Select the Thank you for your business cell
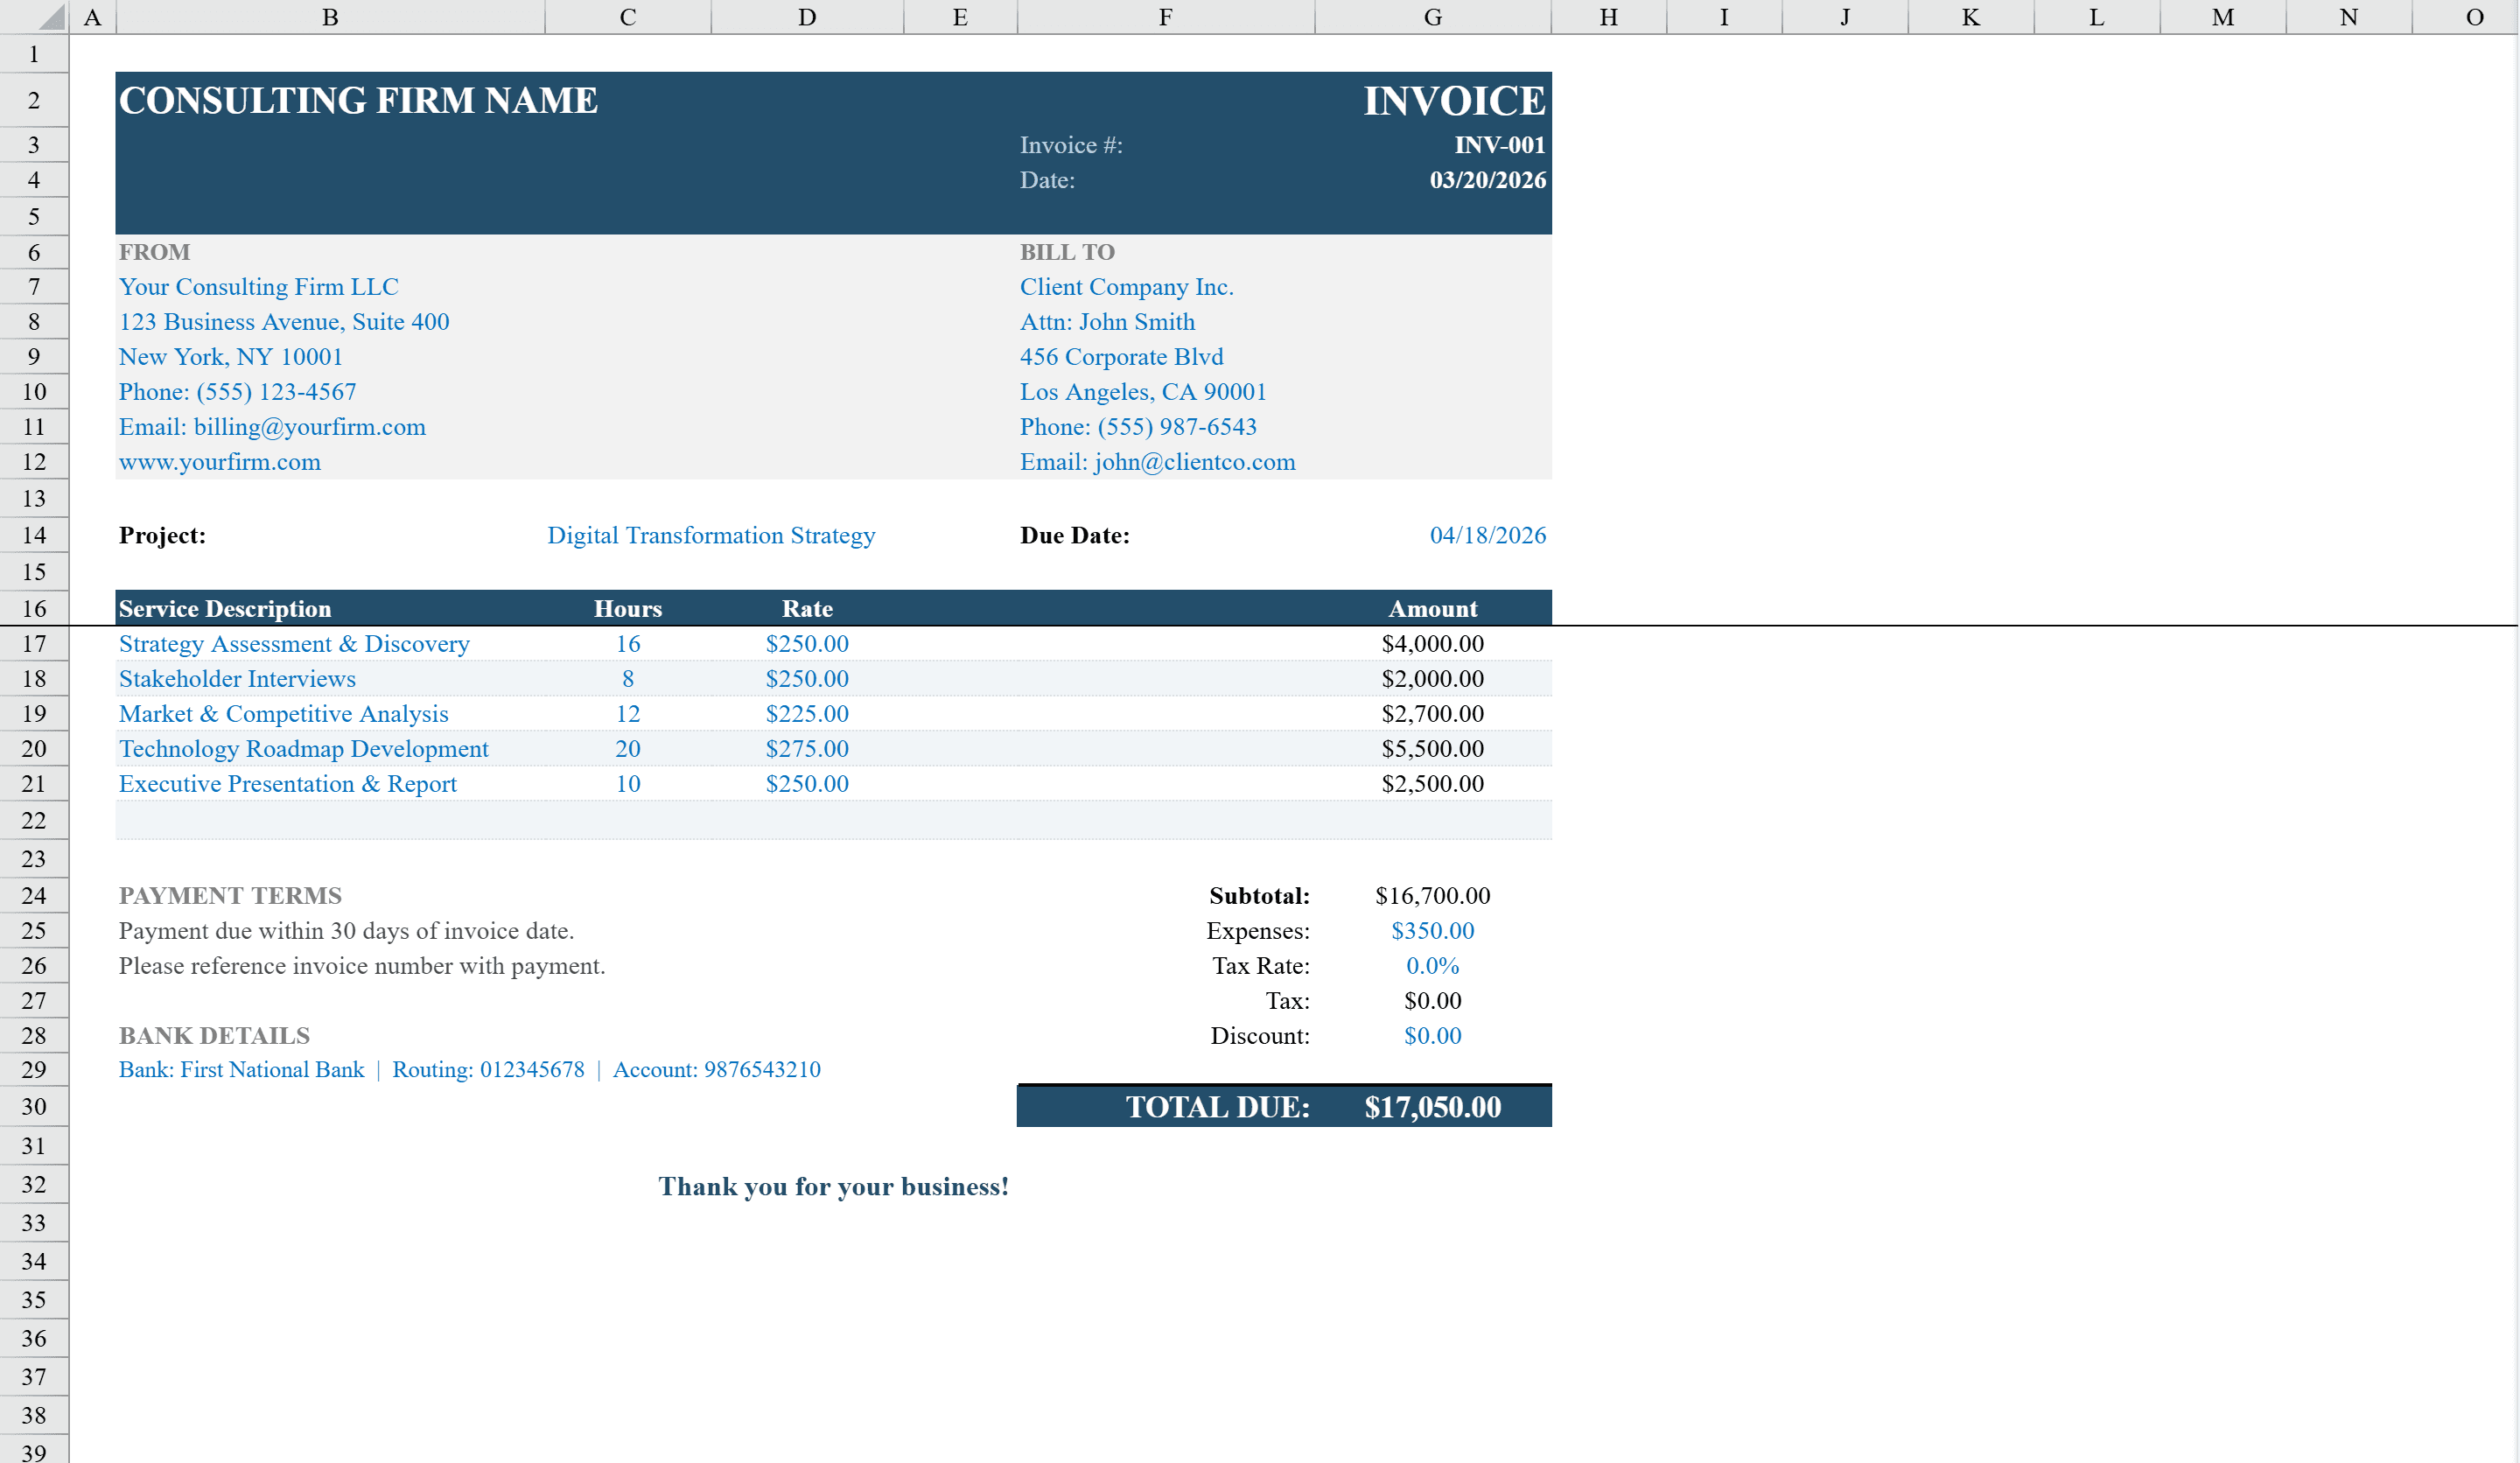This screenshot has height=1463, width=2520. click(834, 1186)
